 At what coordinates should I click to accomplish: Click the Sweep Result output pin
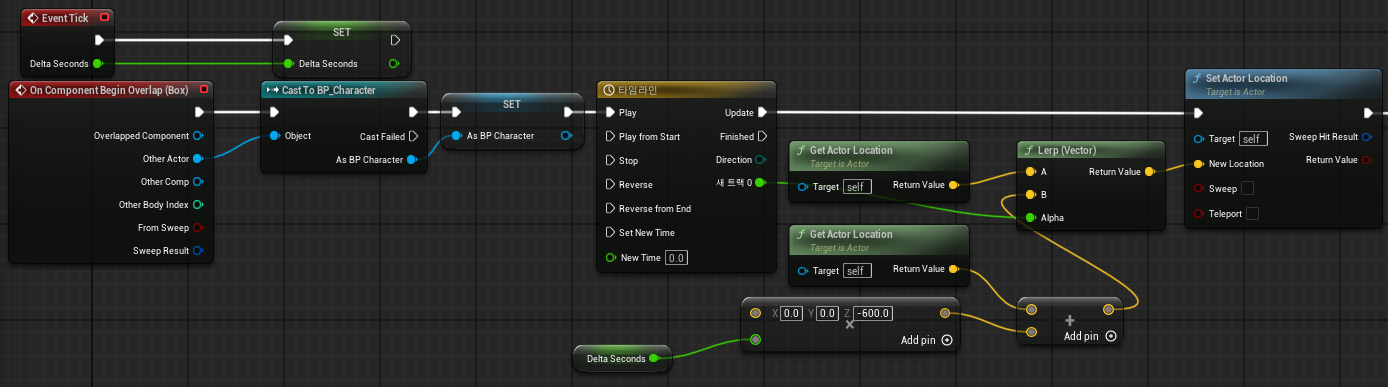[x=198, y=250]
